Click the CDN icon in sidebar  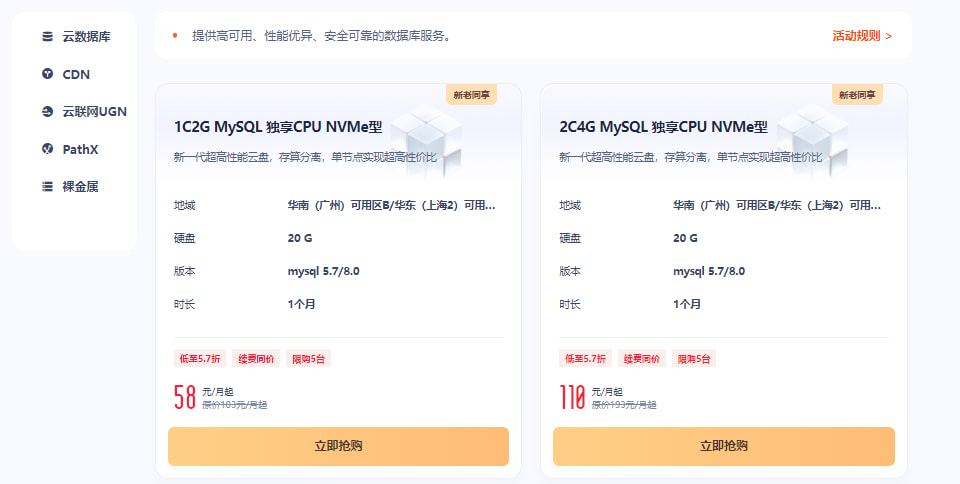(x=47, y=74)
